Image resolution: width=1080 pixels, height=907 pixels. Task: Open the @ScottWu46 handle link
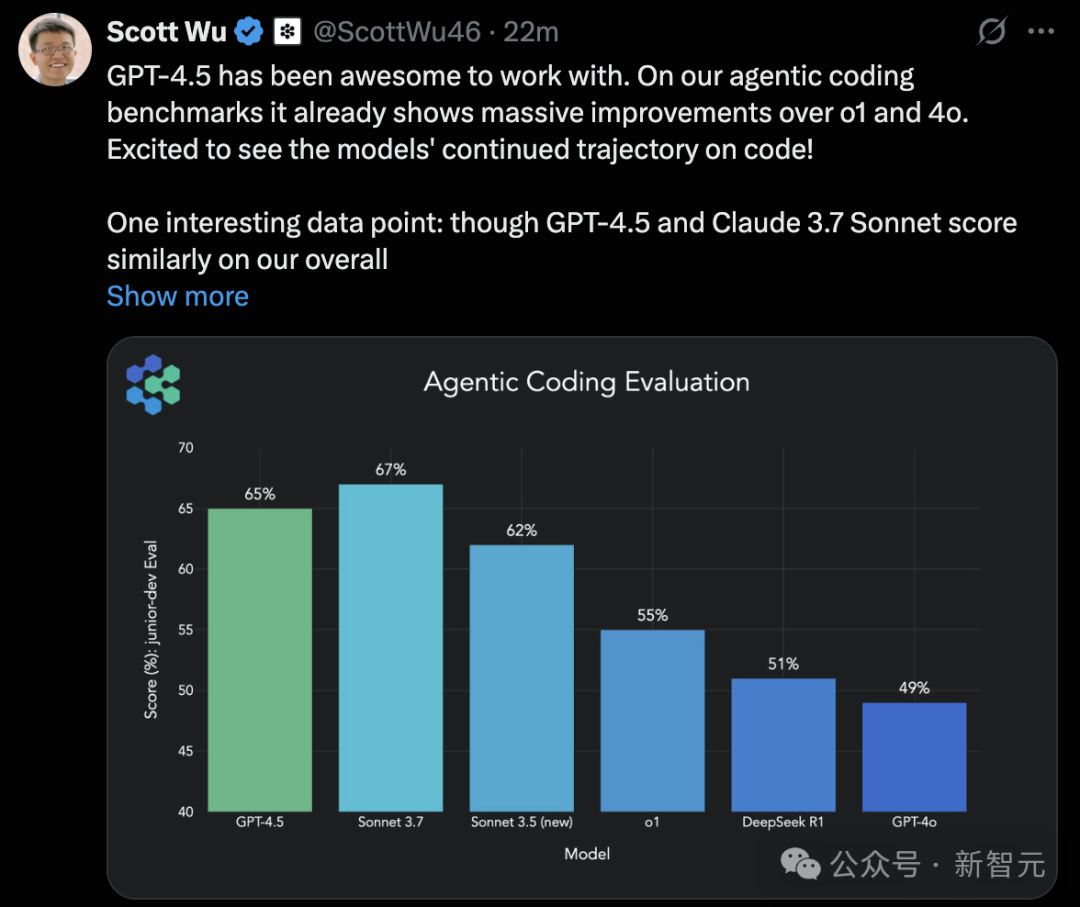(x=397, y=32)
